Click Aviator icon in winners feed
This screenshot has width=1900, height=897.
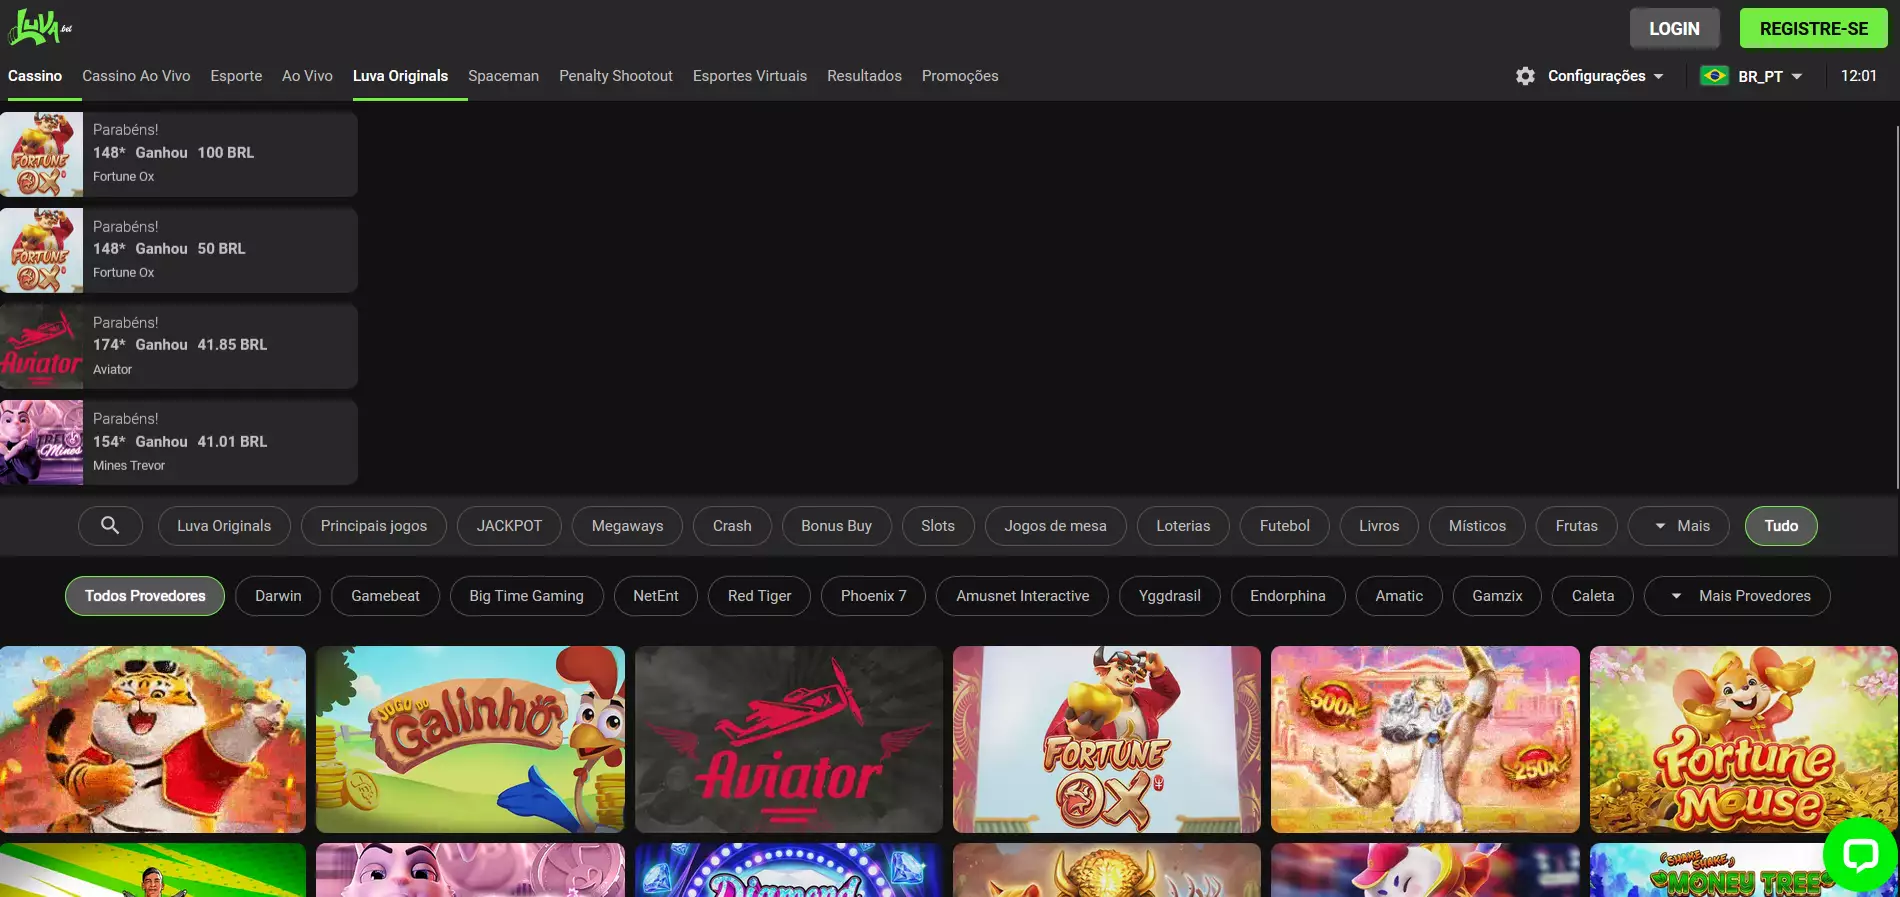pyautogui.click(x=42, y=346)
